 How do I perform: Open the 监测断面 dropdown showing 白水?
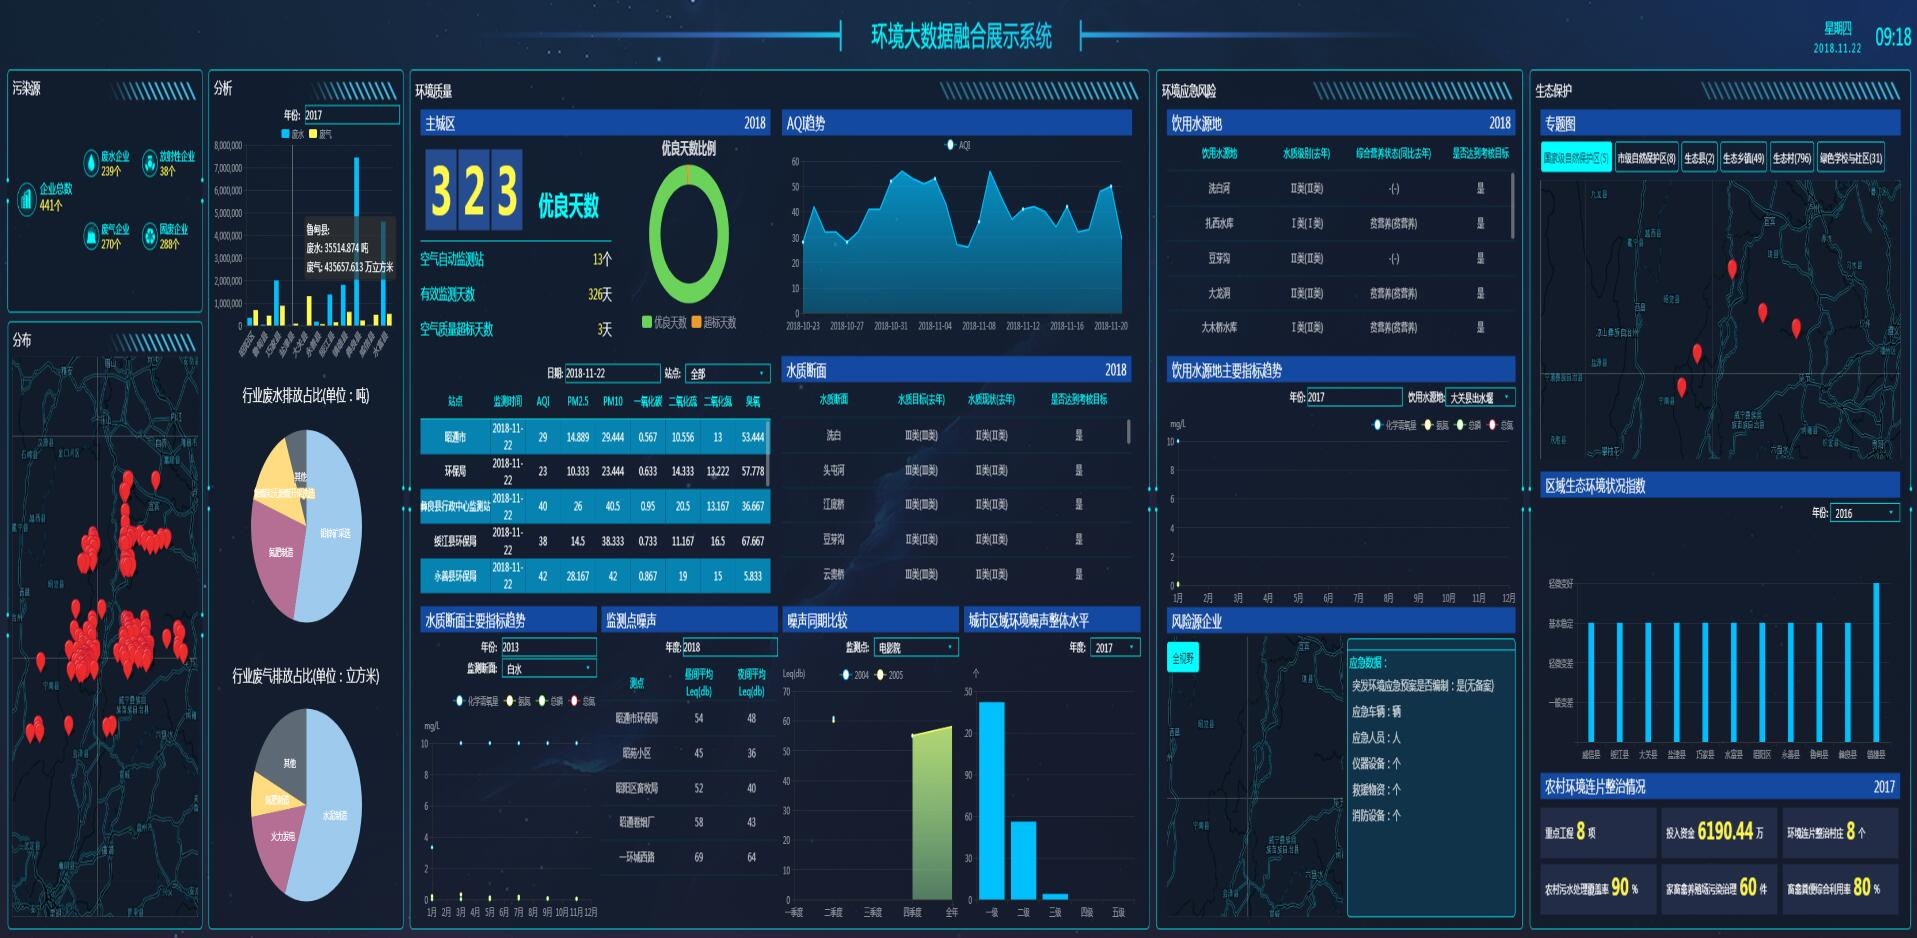549,668
